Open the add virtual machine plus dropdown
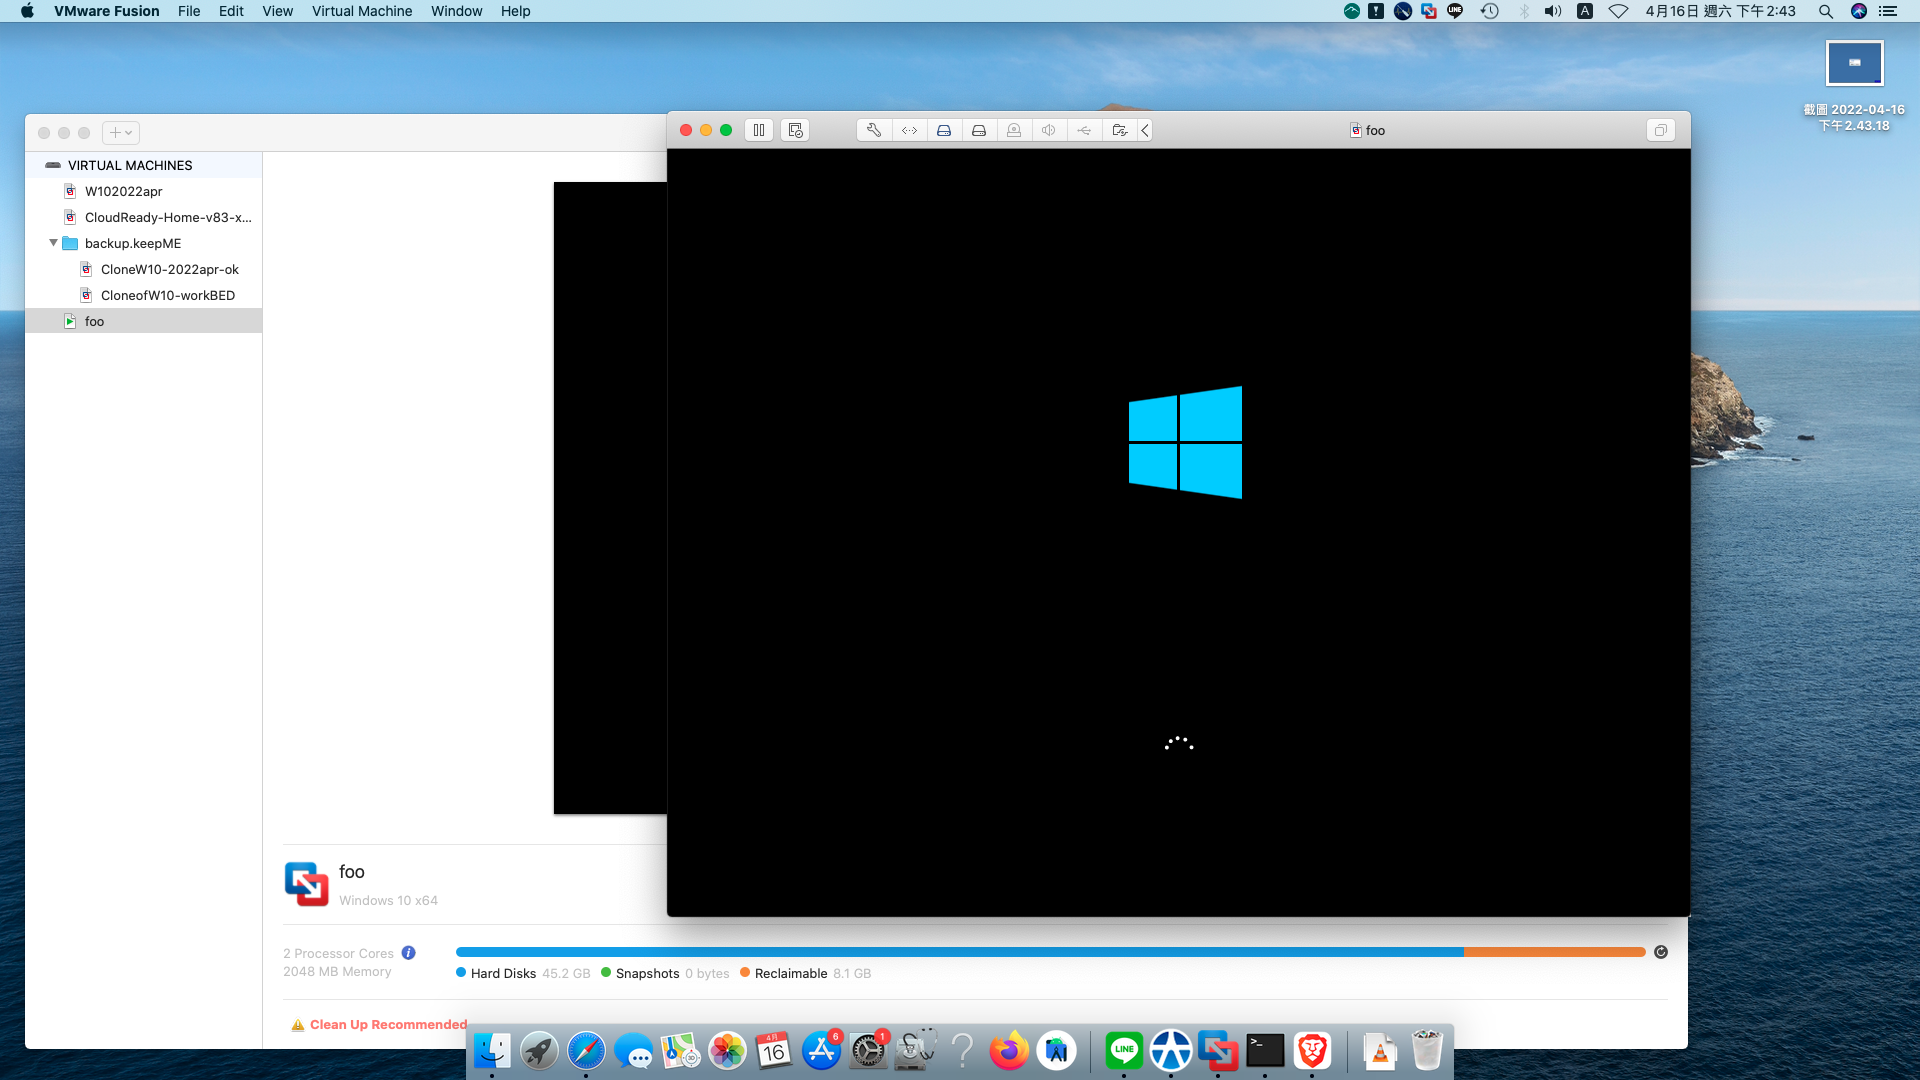 120,132
